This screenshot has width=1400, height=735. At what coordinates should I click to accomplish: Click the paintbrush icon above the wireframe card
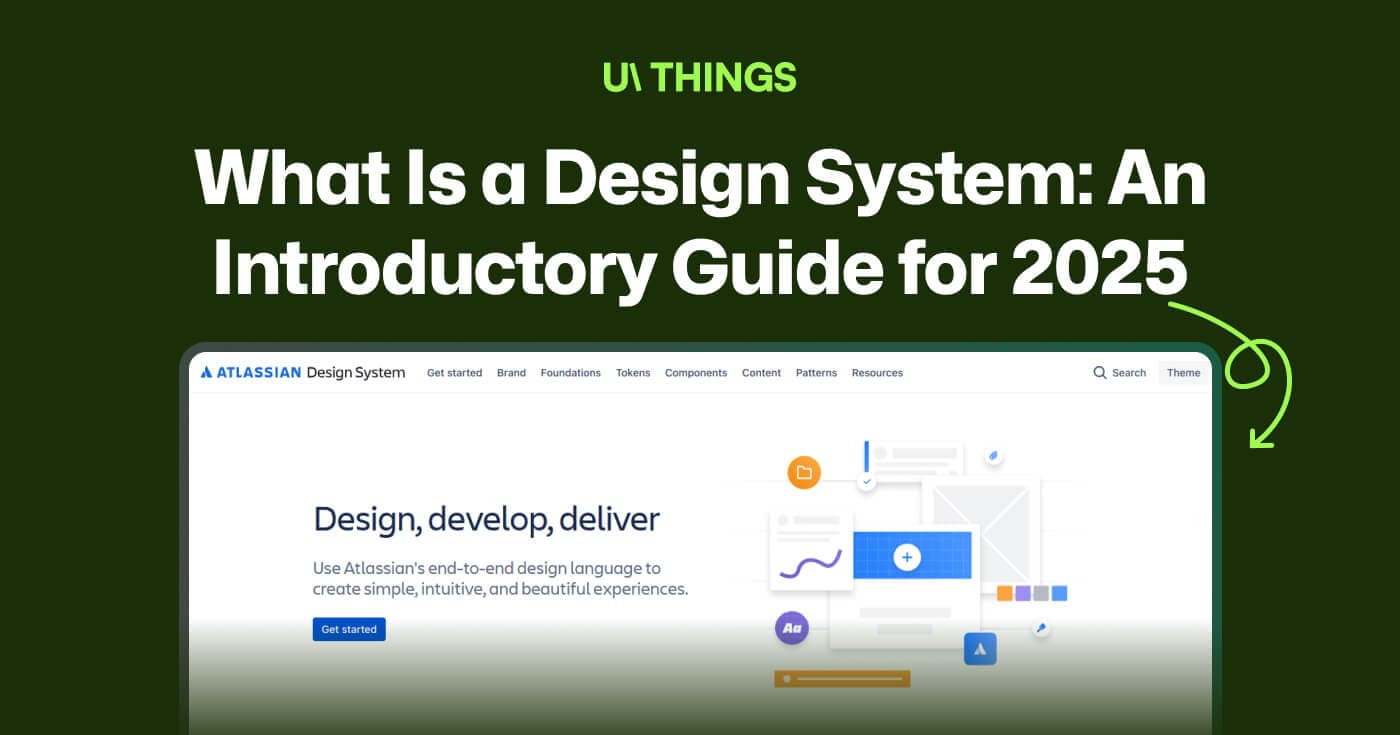click(x=993, y=456)
